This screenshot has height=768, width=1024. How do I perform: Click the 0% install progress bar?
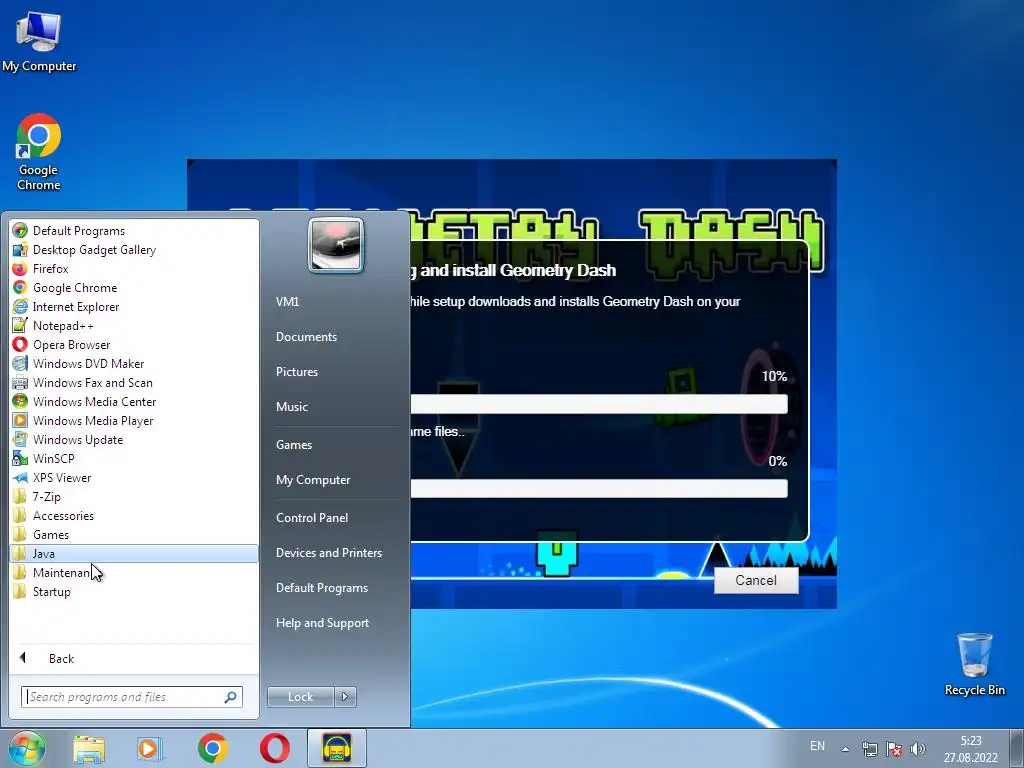point(599,488)
